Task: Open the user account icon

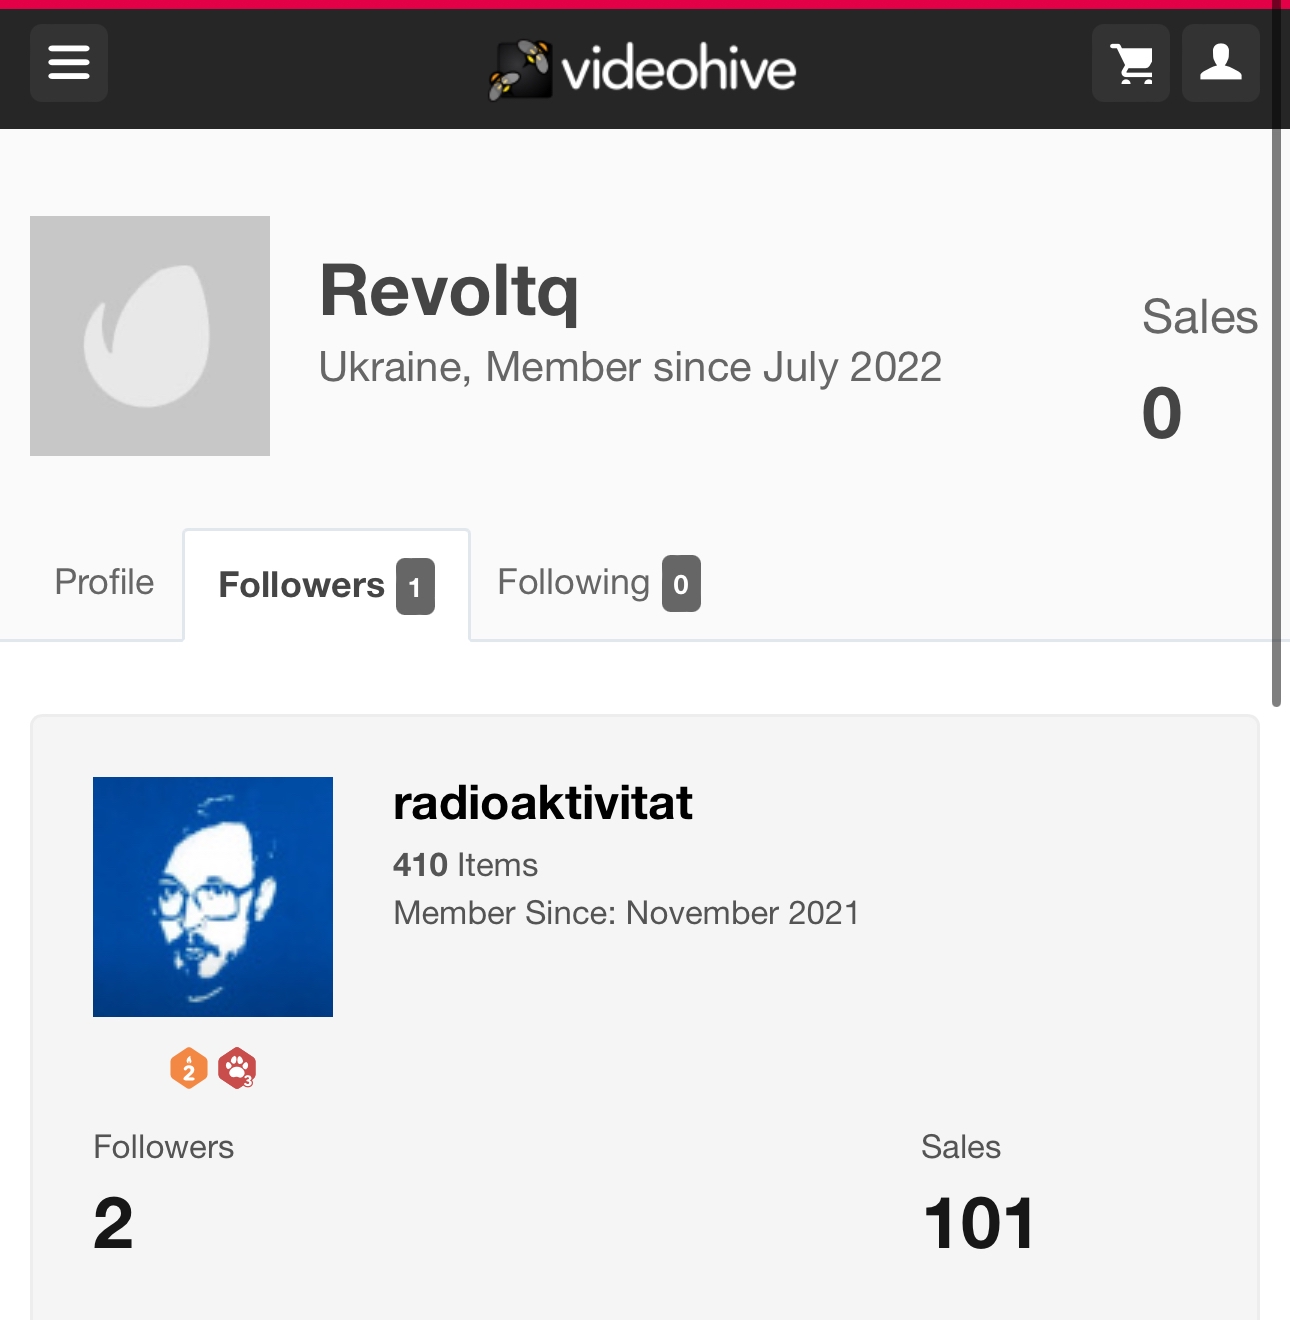Action: click(x=1221, y=63)
